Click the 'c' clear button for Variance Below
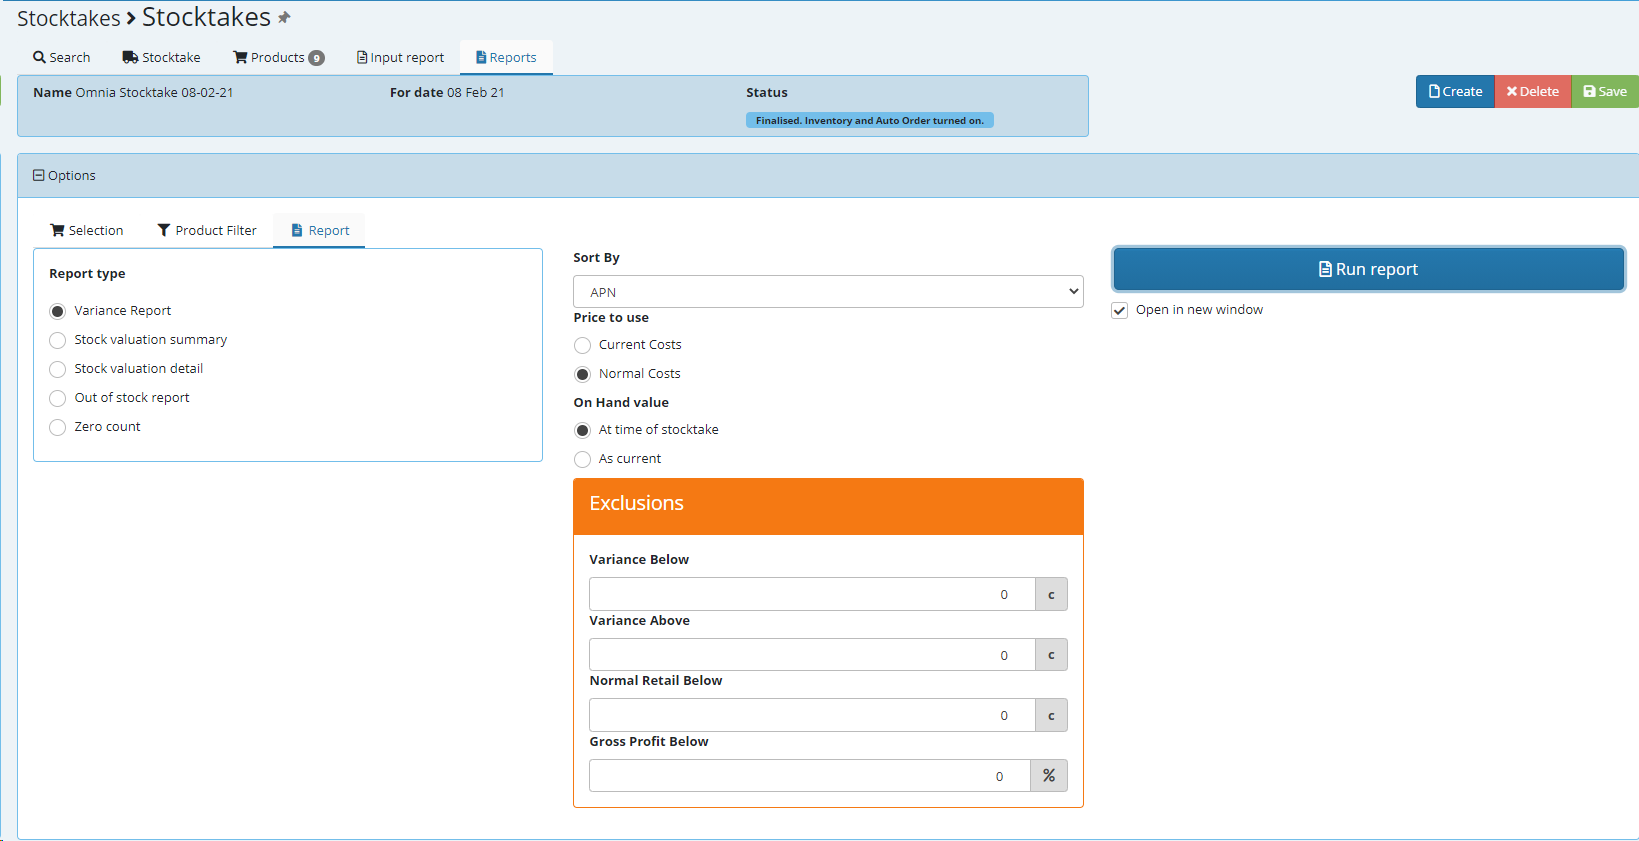The image size is (1639, 841). tap(1050, 595)
